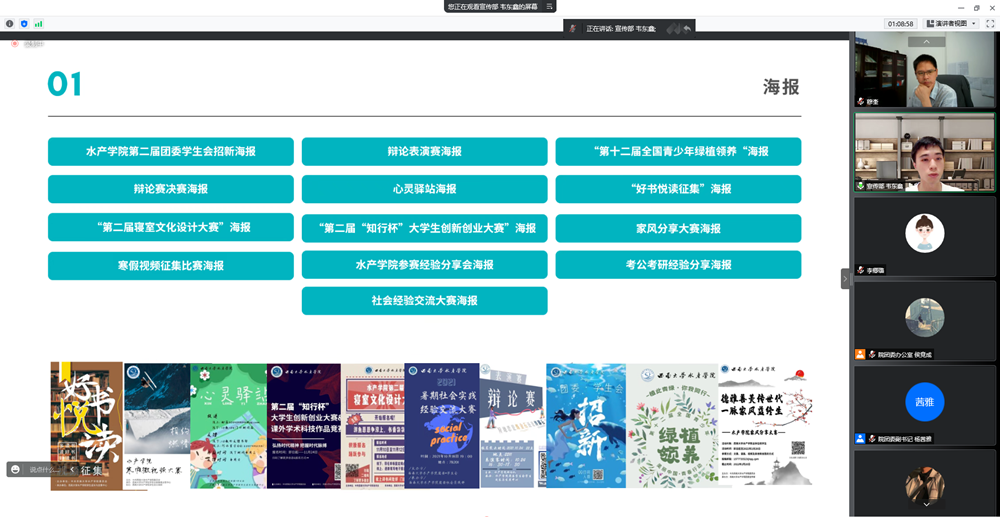Click the sharing banner menu icon

click(549, 6)
